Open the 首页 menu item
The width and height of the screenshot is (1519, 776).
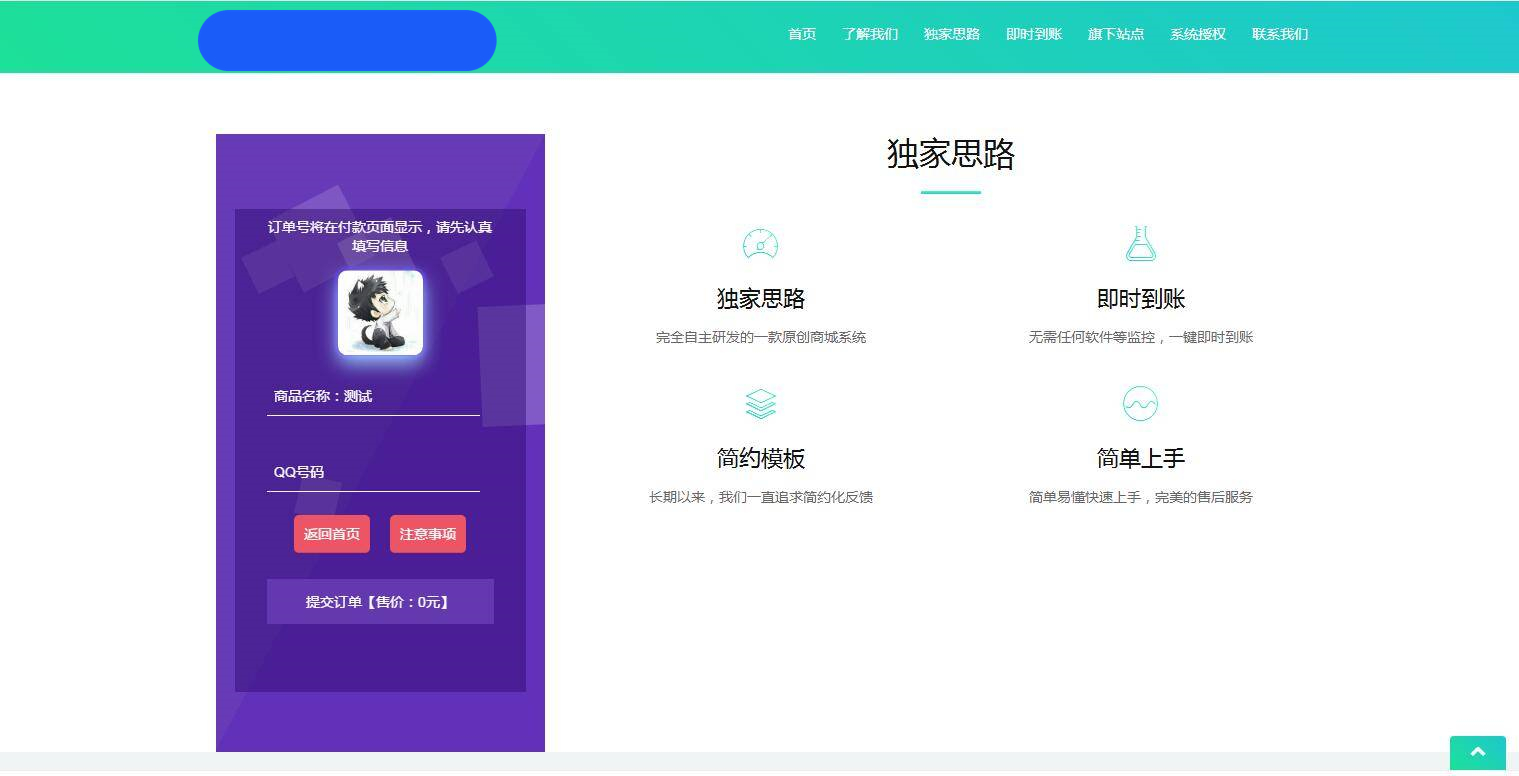point(801,34)
